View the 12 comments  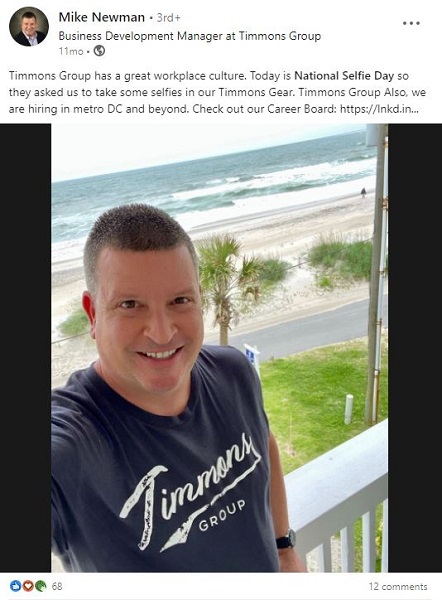pyautogui.click(x=398, y=586)
